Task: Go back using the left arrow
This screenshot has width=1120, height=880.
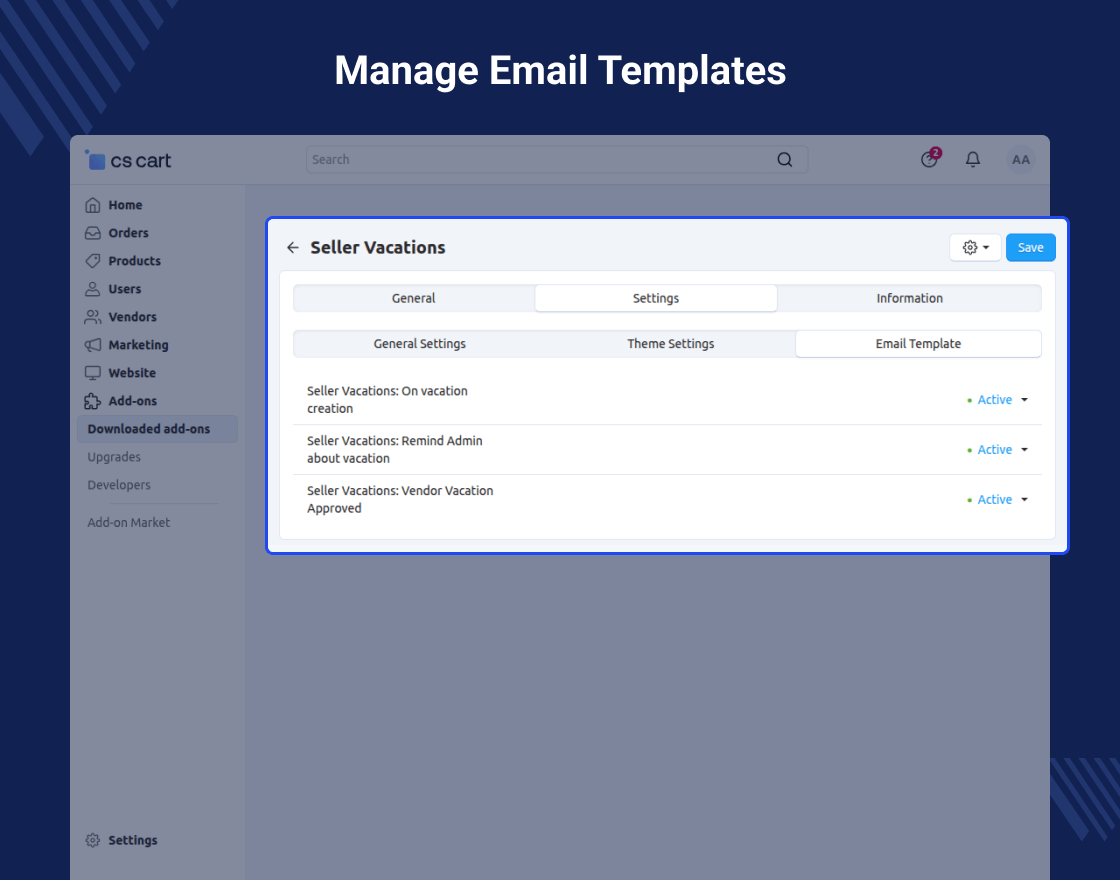Action: (293, 247)
